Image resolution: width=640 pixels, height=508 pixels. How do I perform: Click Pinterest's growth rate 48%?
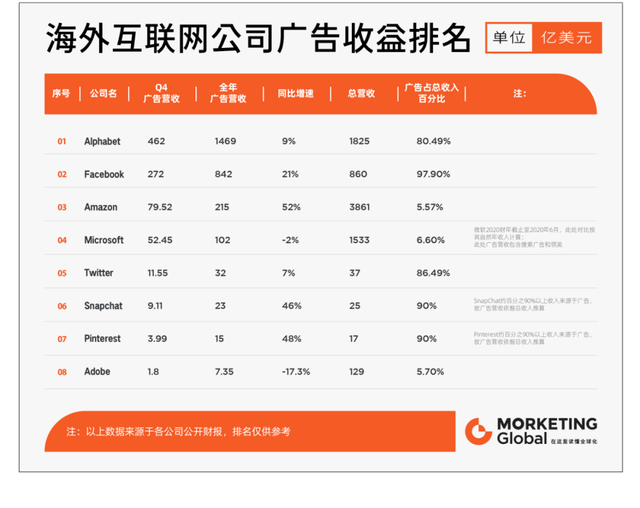[291, 339]
